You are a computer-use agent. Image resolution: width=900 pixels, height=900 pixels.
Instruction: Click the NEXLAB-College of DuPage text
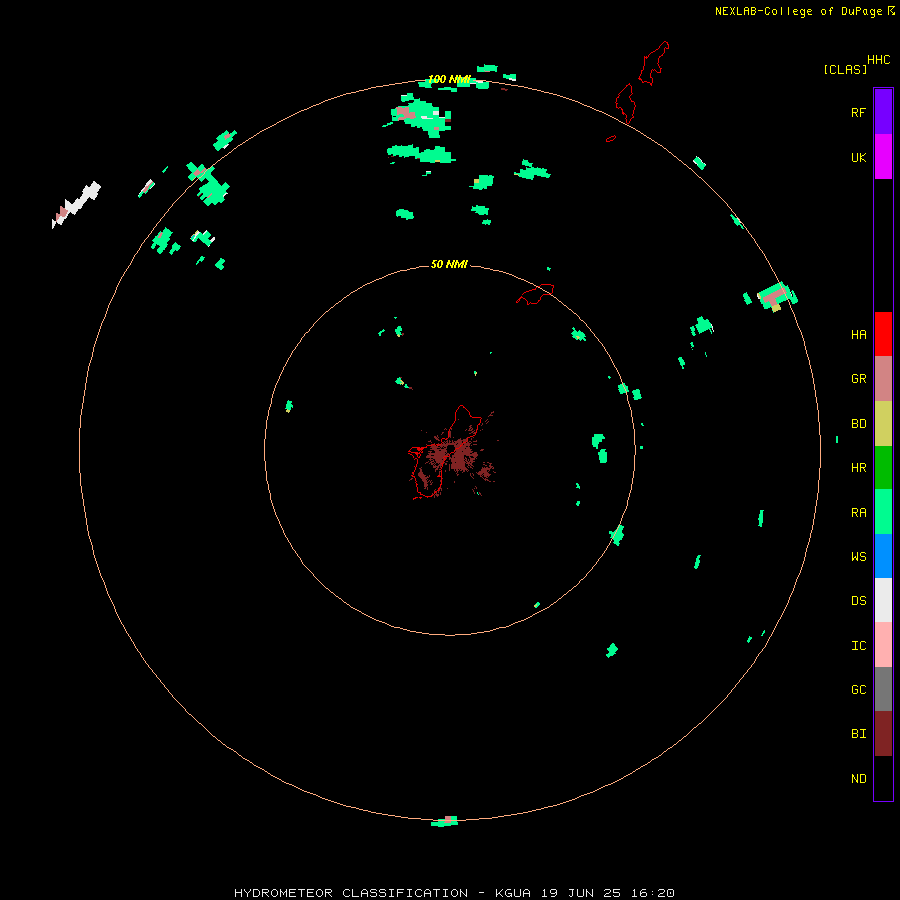(x=798, y=11)
